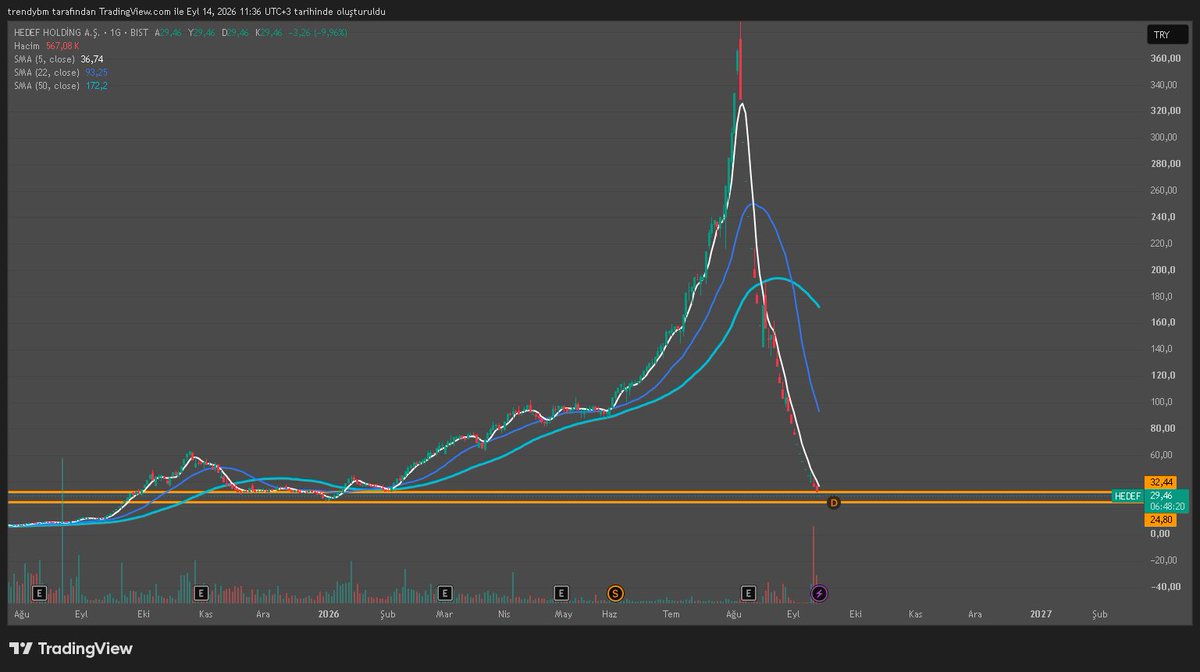Select the SMA (5, close) legend entry
The width and height of the screenshot is (1200, 672).
point(59,60)
